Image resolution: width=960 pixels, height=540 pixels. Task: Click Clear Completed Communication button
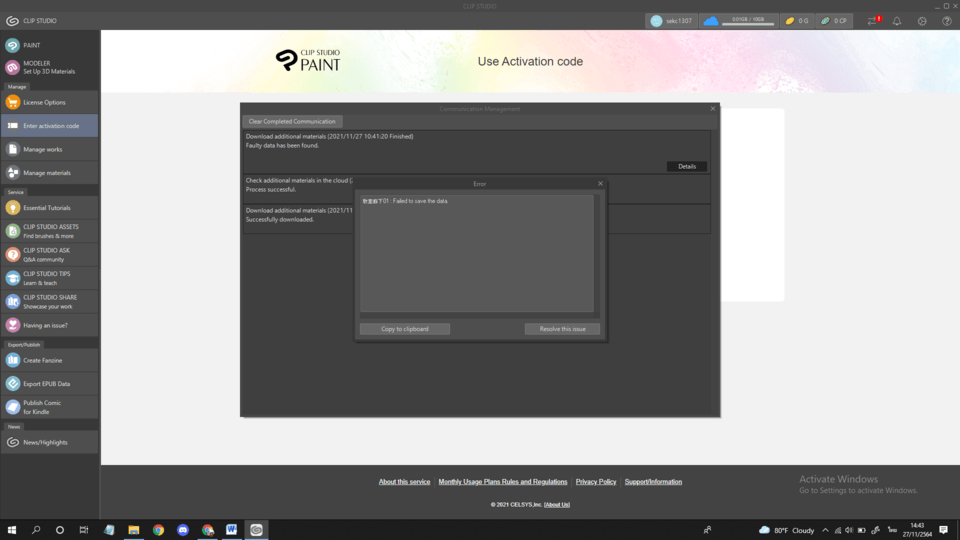[x=292, y=121]
